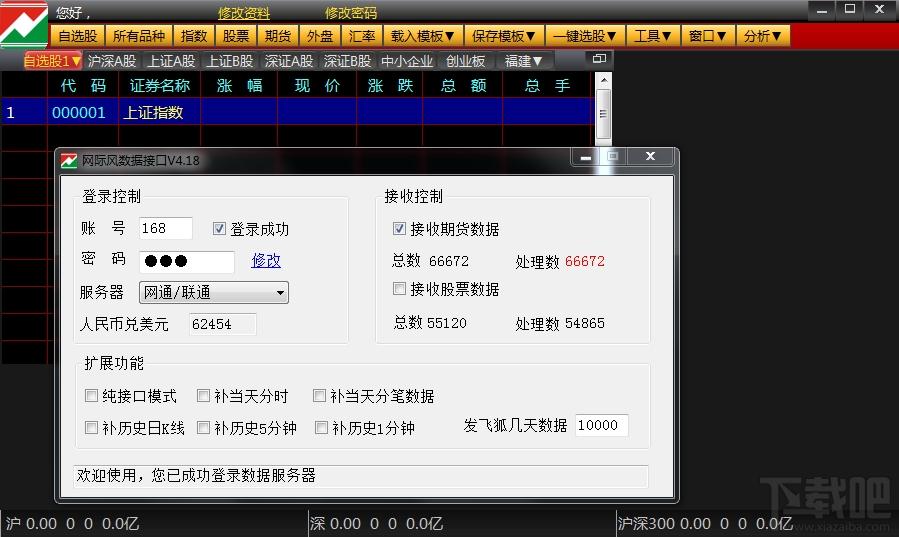899x537 pixels.
Task: Close the 网际风数据接口 dialog
Action: pyautogui.click(x=650, y=156)
